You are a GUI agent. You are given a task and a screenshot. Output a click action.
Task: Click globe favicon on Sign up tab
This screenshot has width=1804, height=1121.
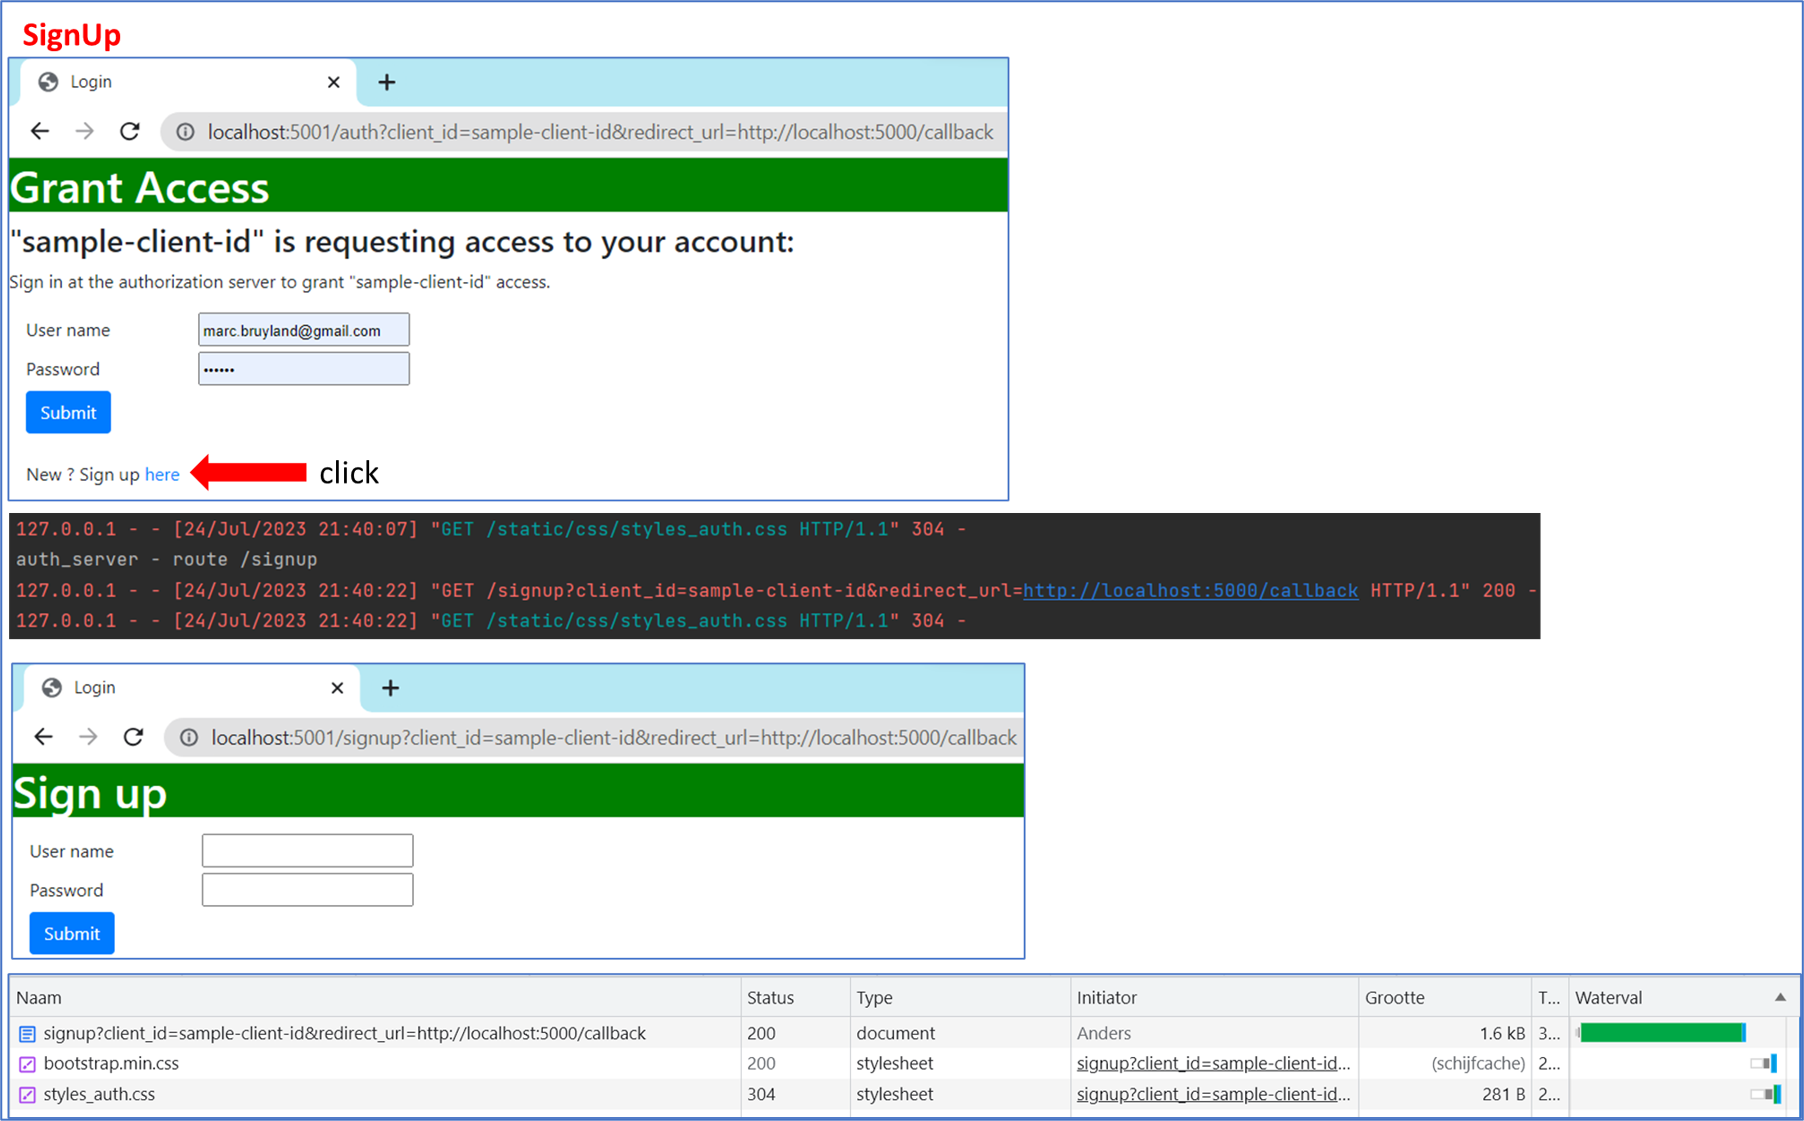(x=52, y=688)
